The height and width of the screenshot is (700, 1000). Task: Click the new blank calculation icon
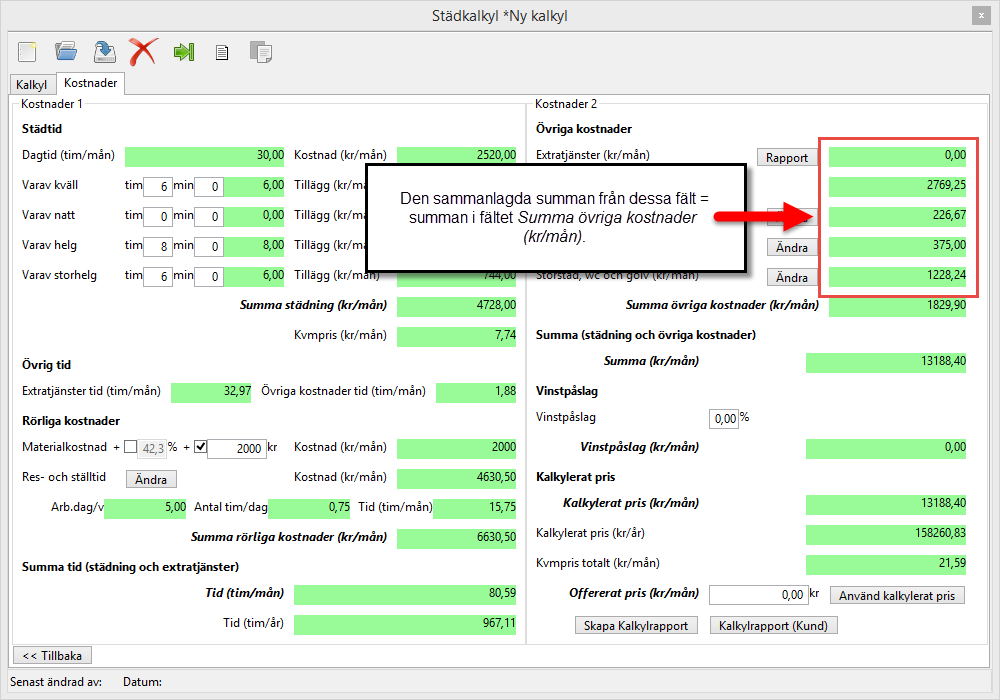click(28, 52)
